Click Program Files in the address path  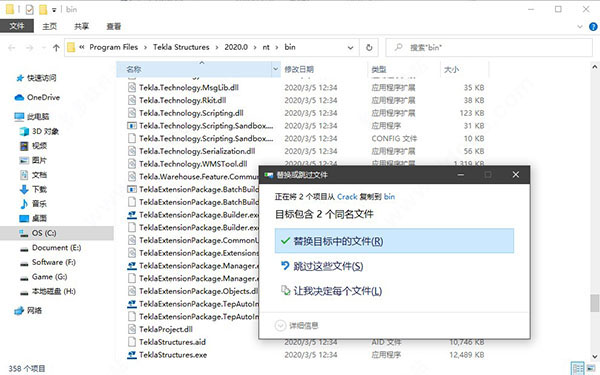click(113, 47)
